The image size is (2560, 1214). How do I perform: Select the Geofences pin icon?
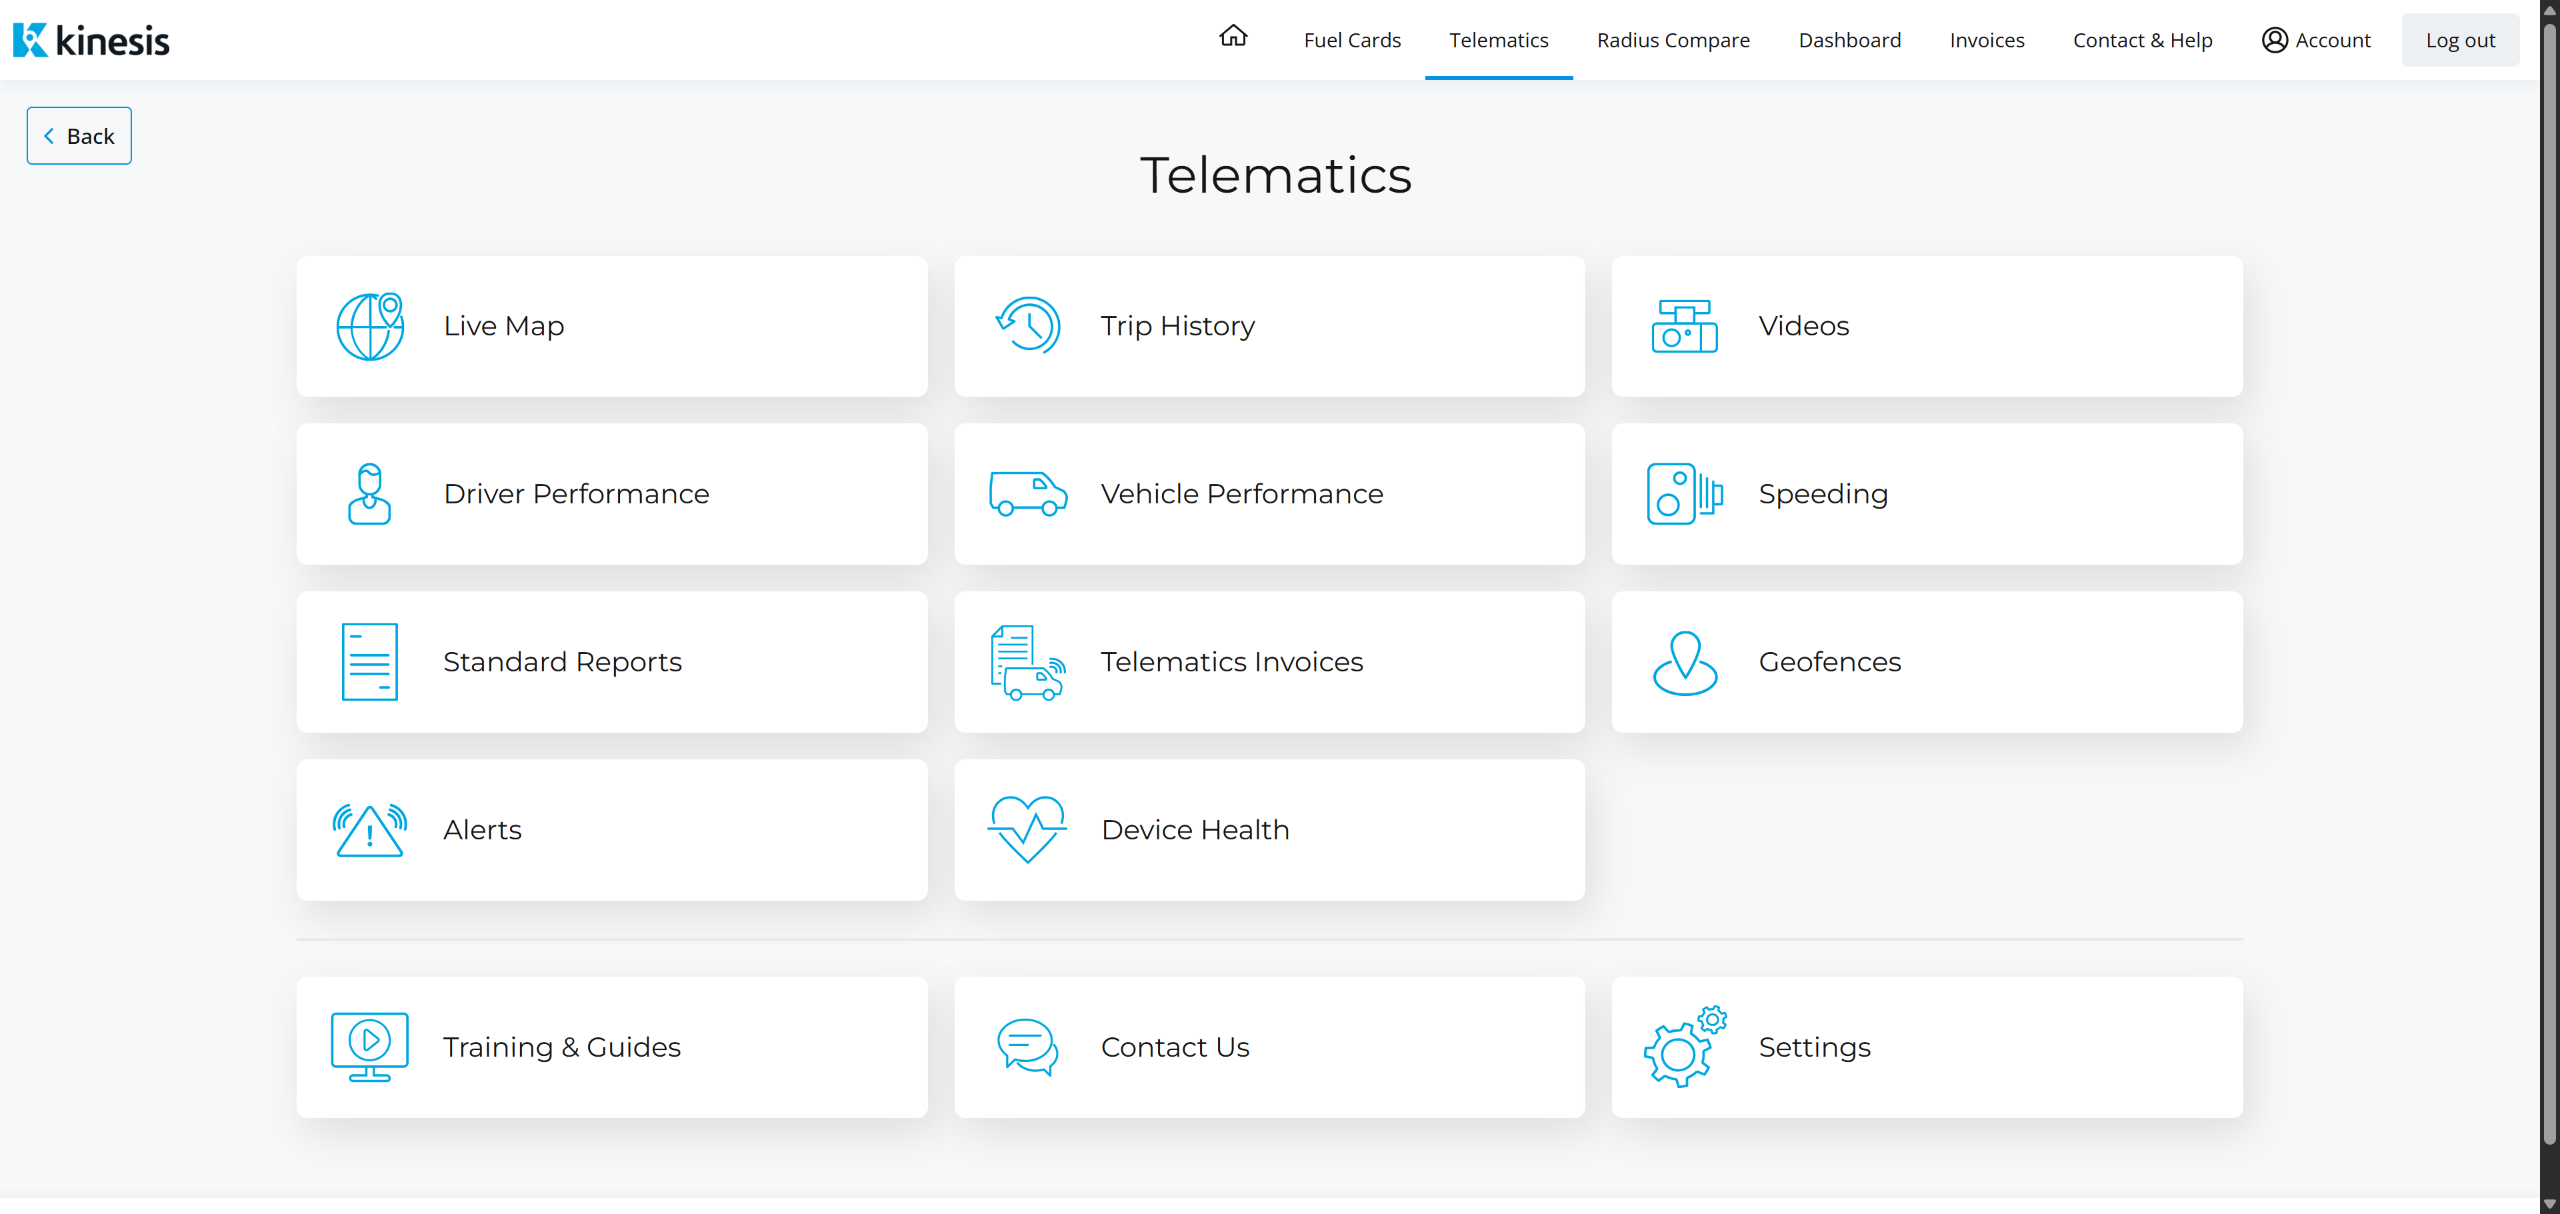(1684, 662)
